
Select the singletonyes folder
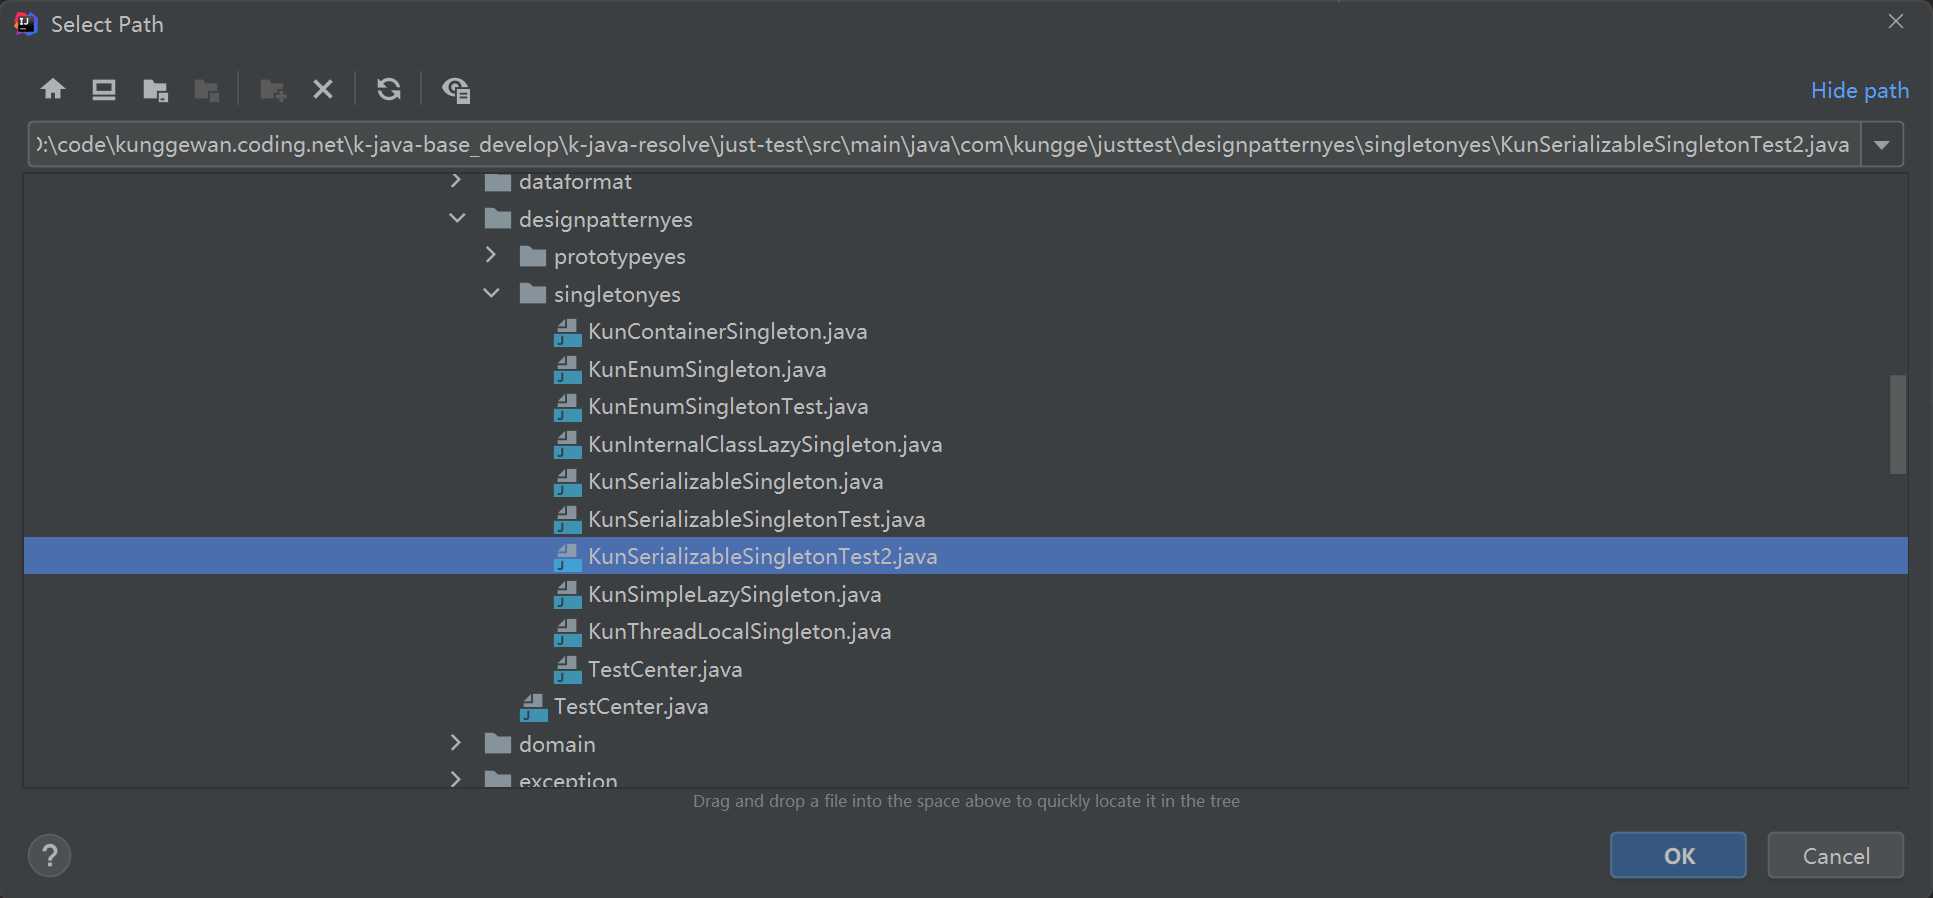[x=617, y=294]
